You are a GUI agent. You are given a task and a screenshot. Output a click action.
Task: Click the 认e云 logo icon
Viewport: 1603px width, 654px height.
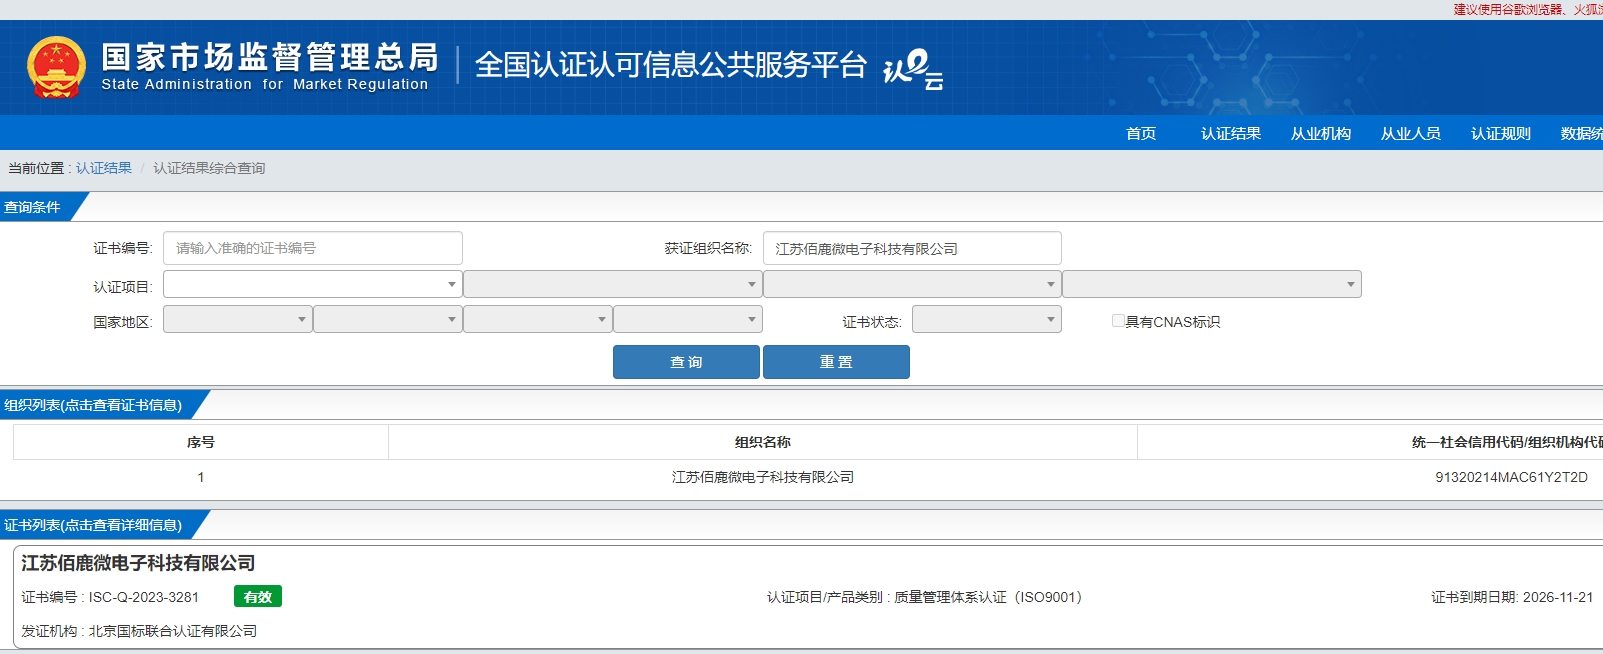pos(913,69)
